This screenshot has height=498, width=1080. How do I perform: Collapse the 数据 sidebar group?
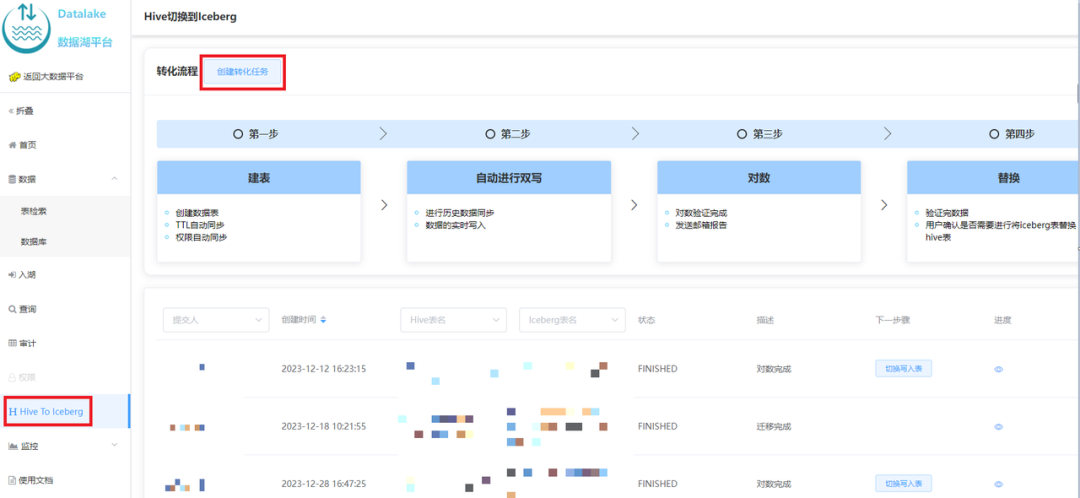click(x=65, y=179)
